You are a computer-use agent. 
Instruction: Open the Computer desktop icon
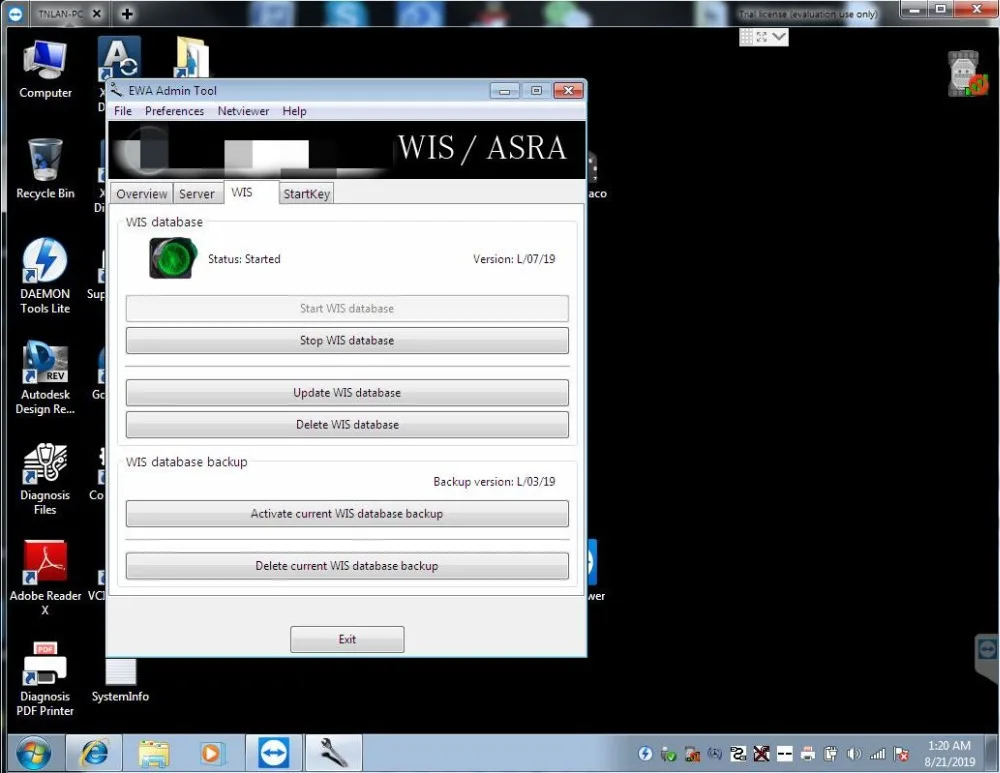(45, 69)
